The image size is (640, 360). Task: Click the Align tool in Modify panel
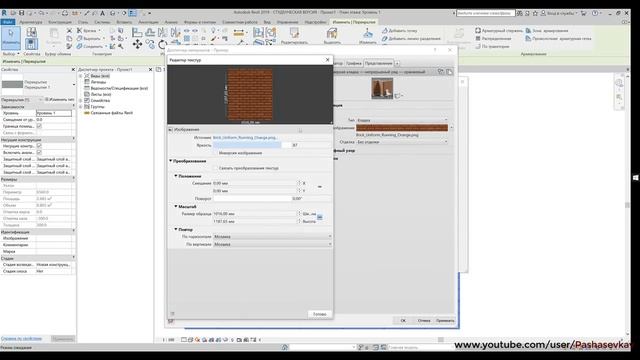point(137,32)
